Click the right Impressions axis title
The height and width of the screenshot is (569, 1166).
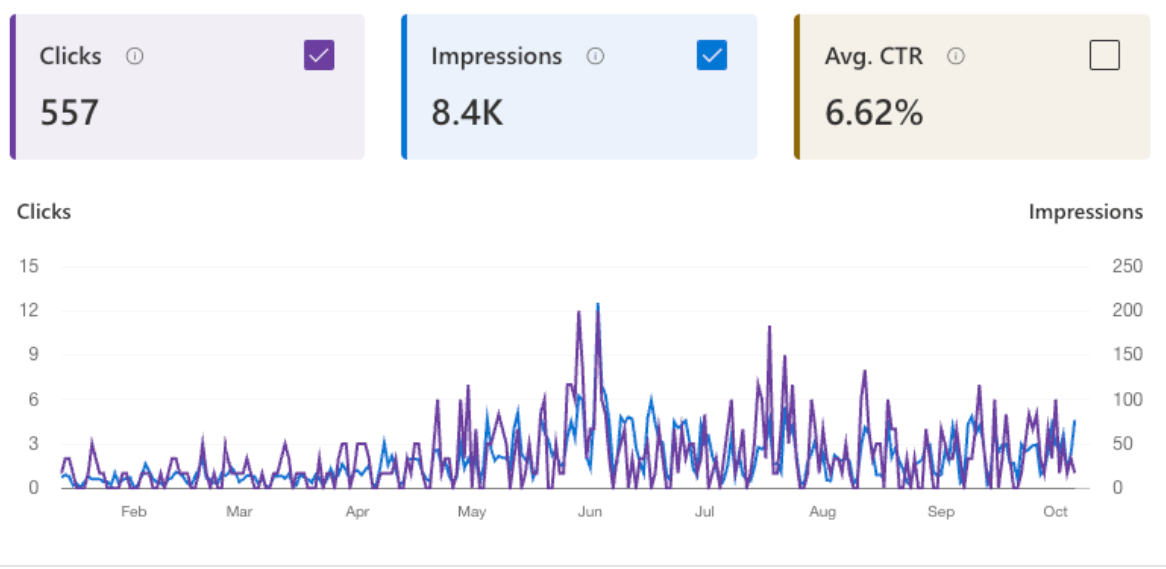pyautogui.click(x=1085, y=212)
